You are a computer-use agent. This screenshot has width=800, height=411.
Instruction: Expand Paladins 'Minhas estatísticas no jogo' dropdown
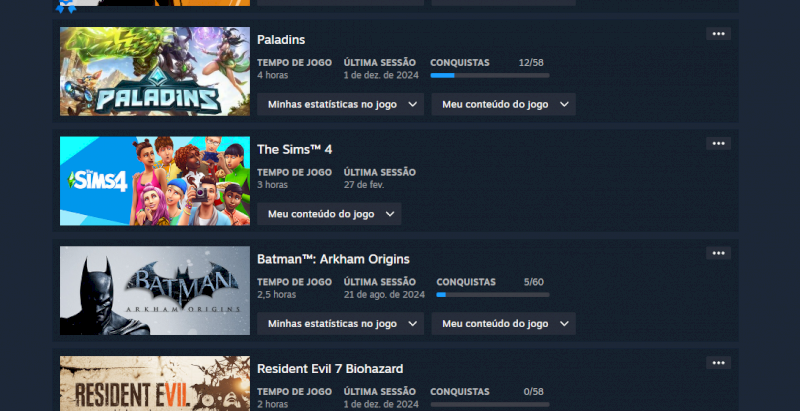click(x=340, y=104)
